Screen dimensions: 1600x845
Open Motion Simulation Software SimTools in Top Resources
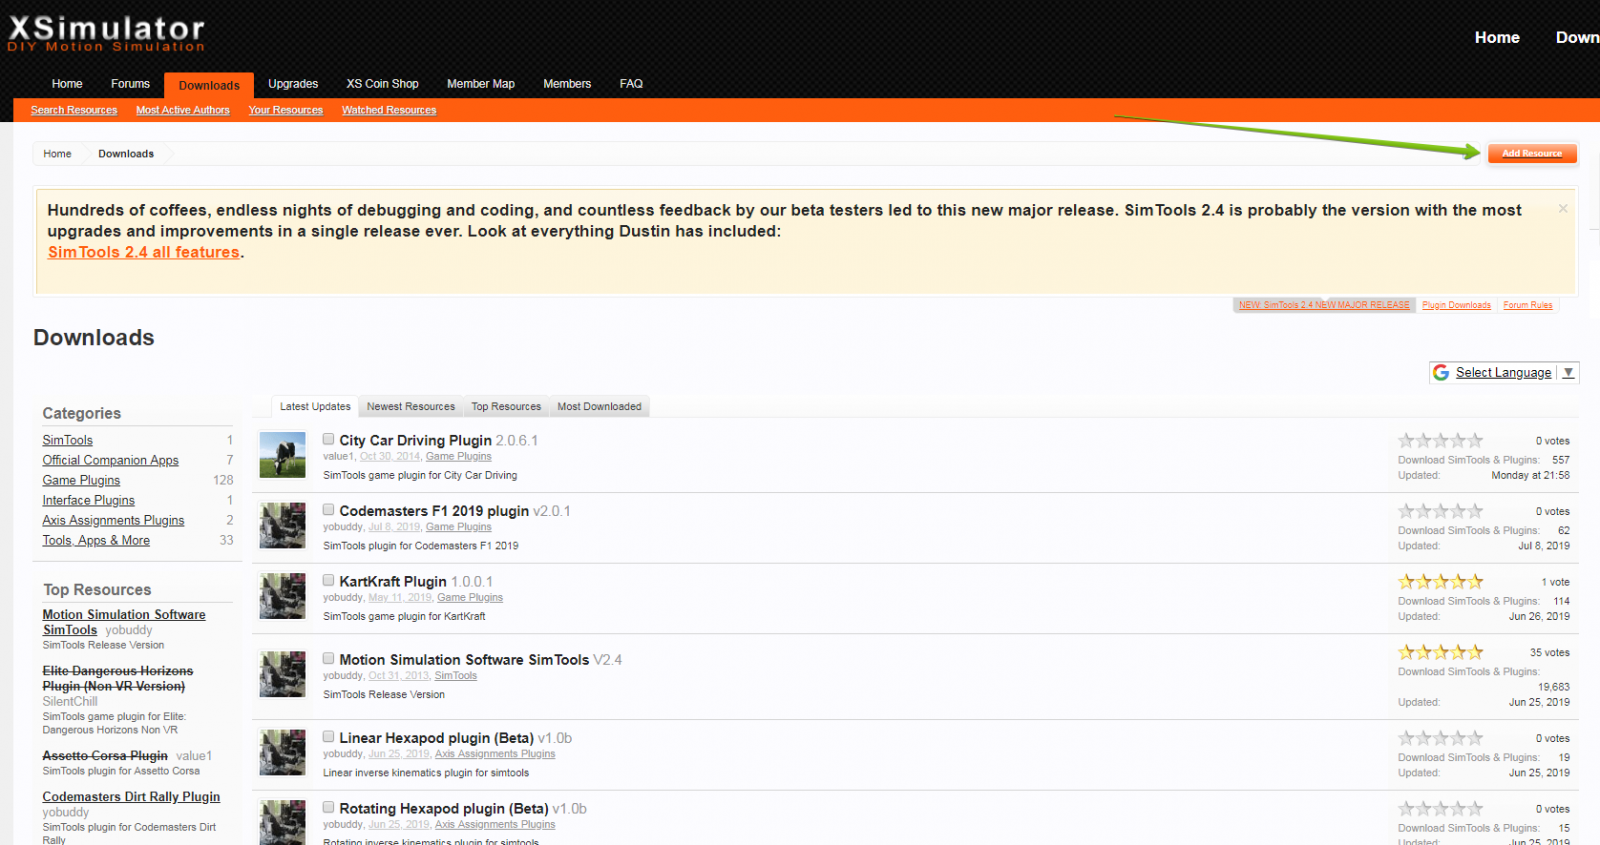[x=124, y=622]
